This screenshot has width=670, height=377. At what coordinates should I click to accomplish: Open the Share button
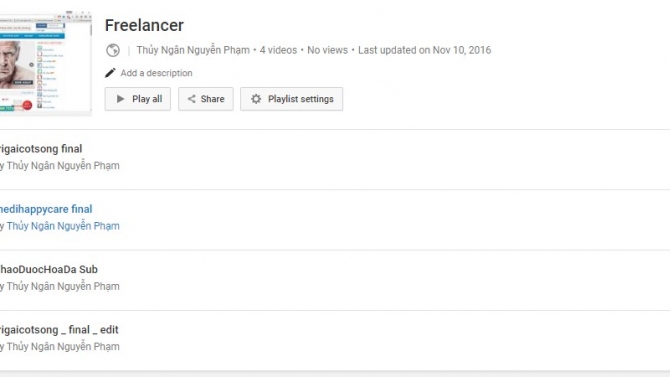(206, 99)
